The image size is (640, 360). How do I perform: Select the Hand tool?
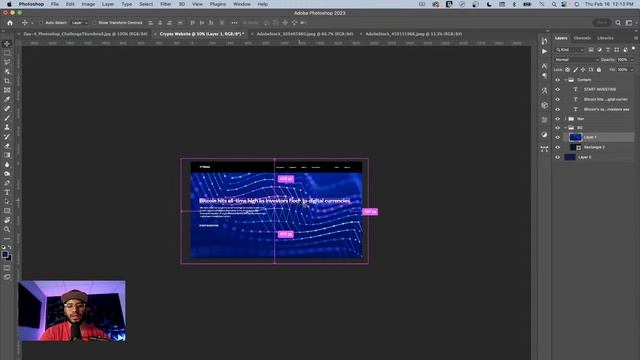click(x=7, y=220)
